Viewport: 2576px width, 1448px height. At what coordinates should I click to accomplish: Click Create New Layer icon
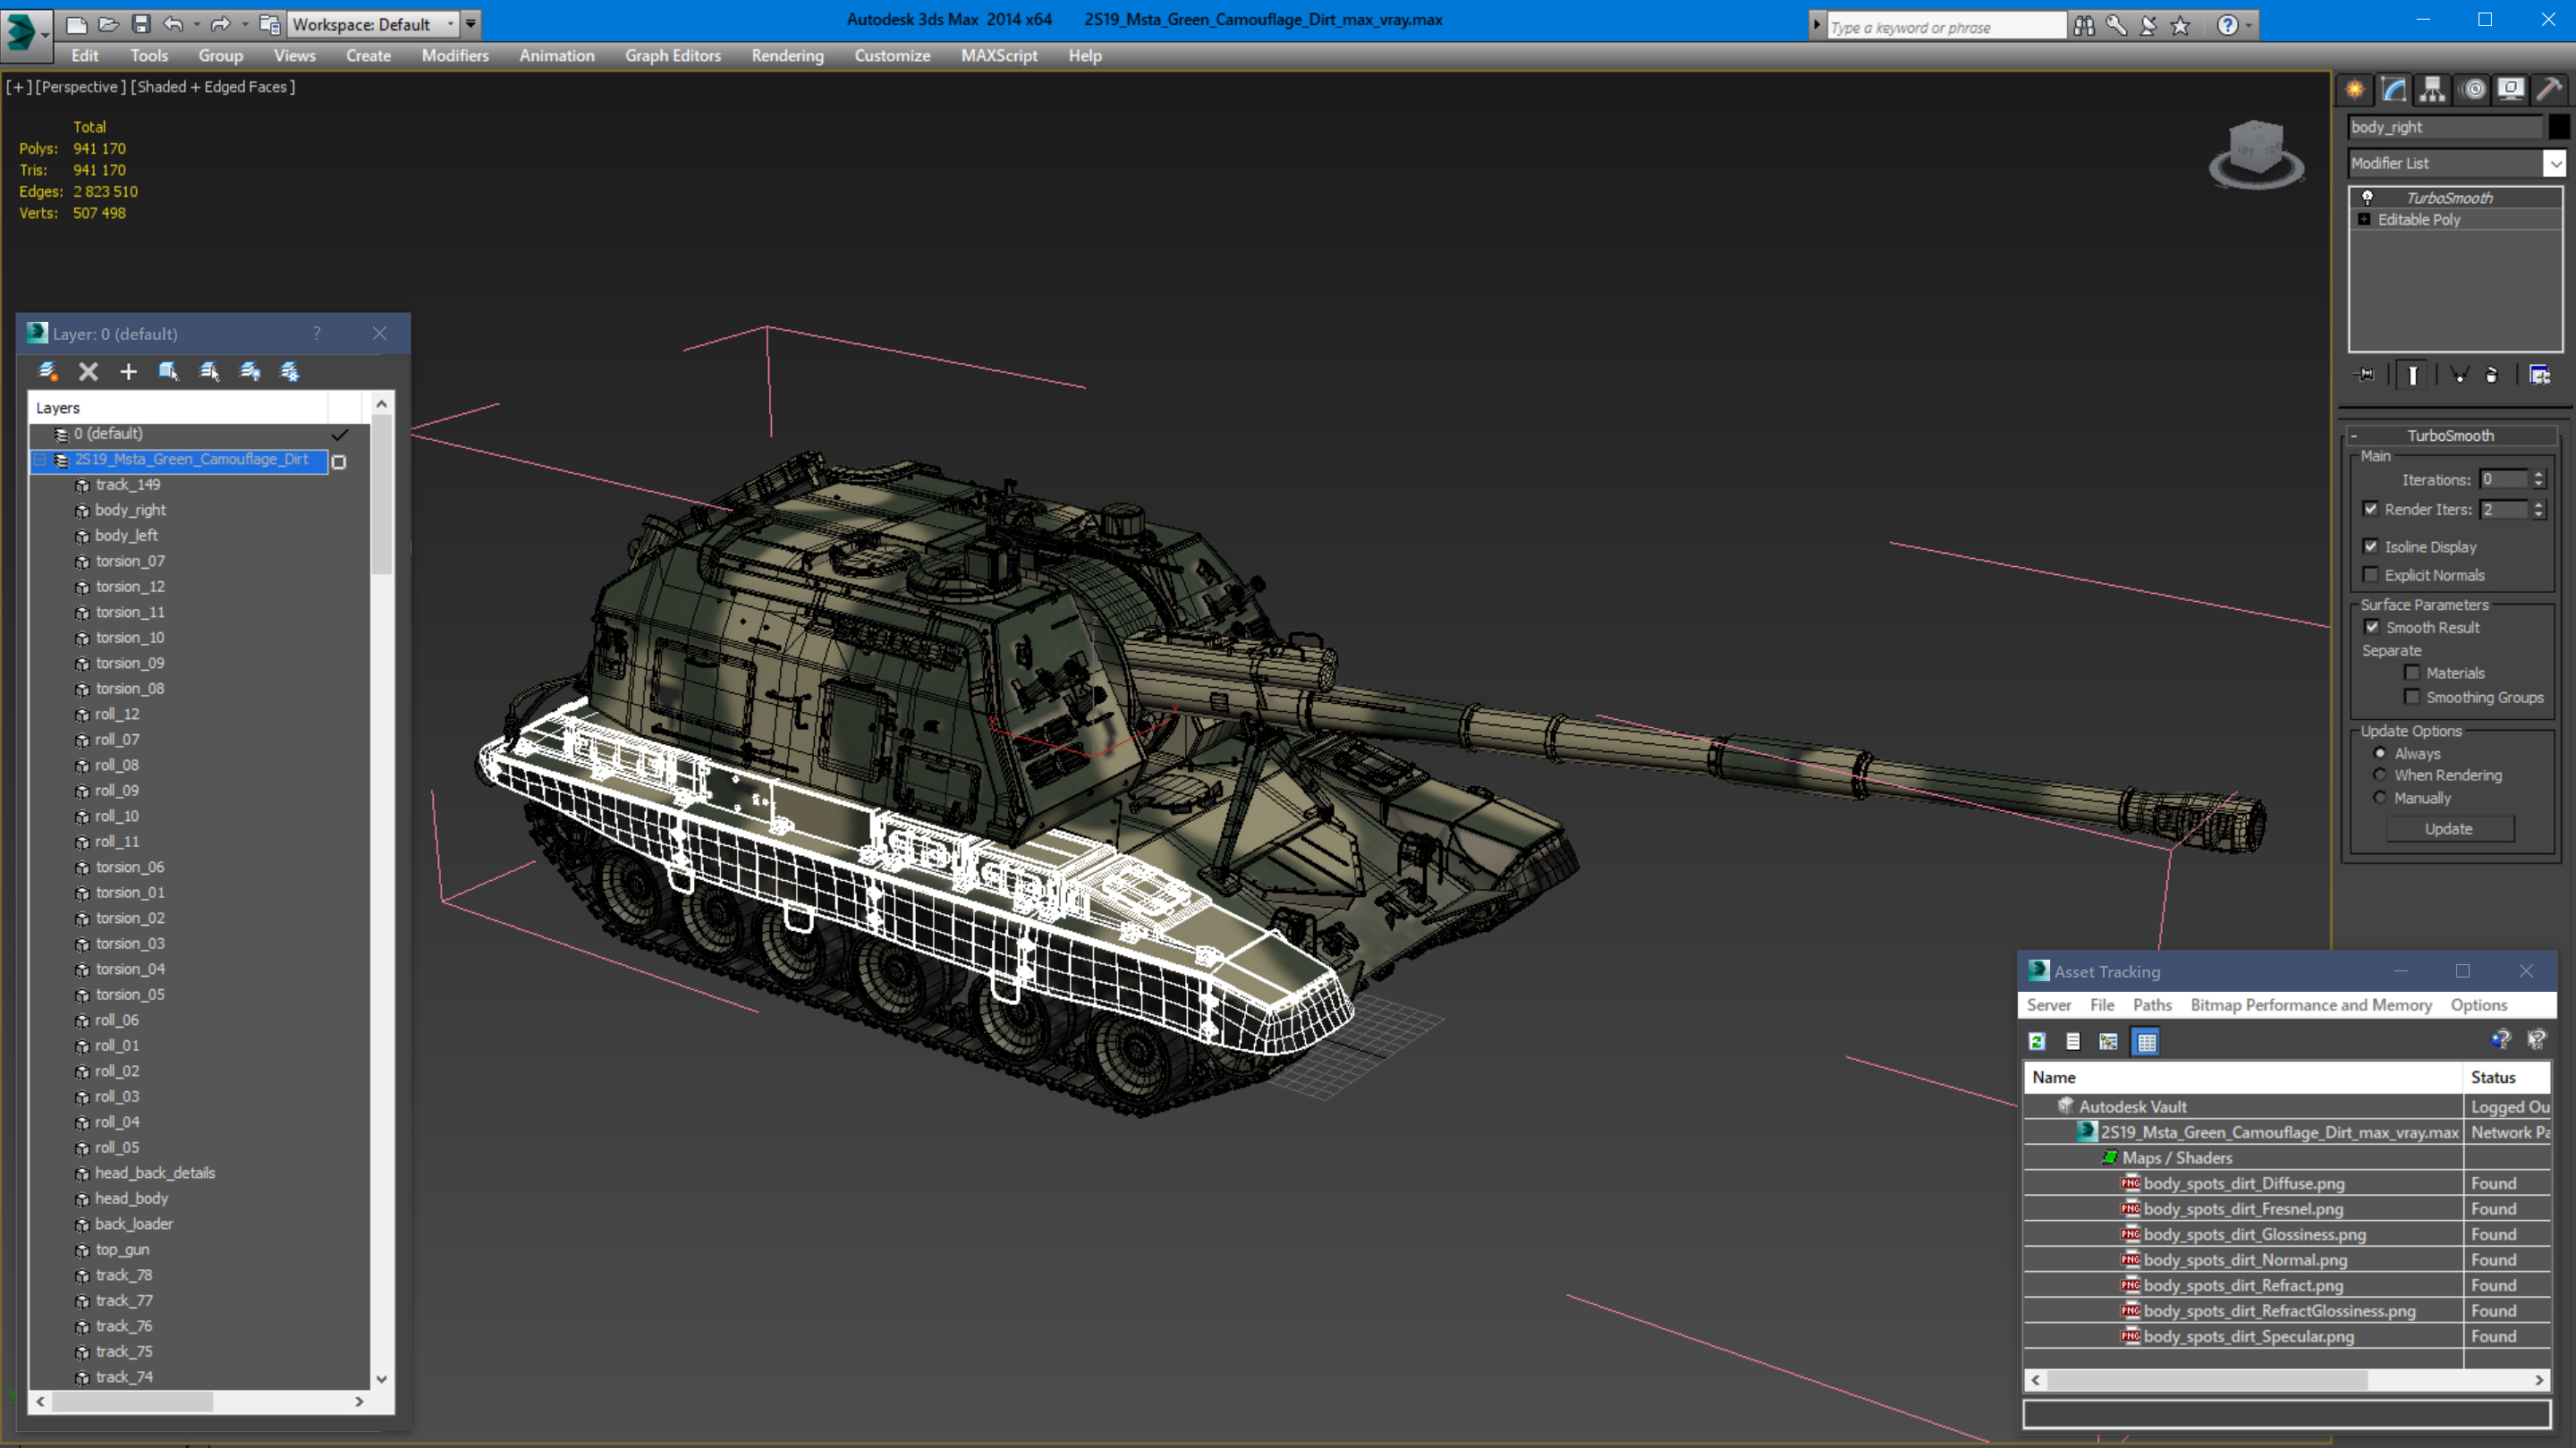(x=47, y=372)
